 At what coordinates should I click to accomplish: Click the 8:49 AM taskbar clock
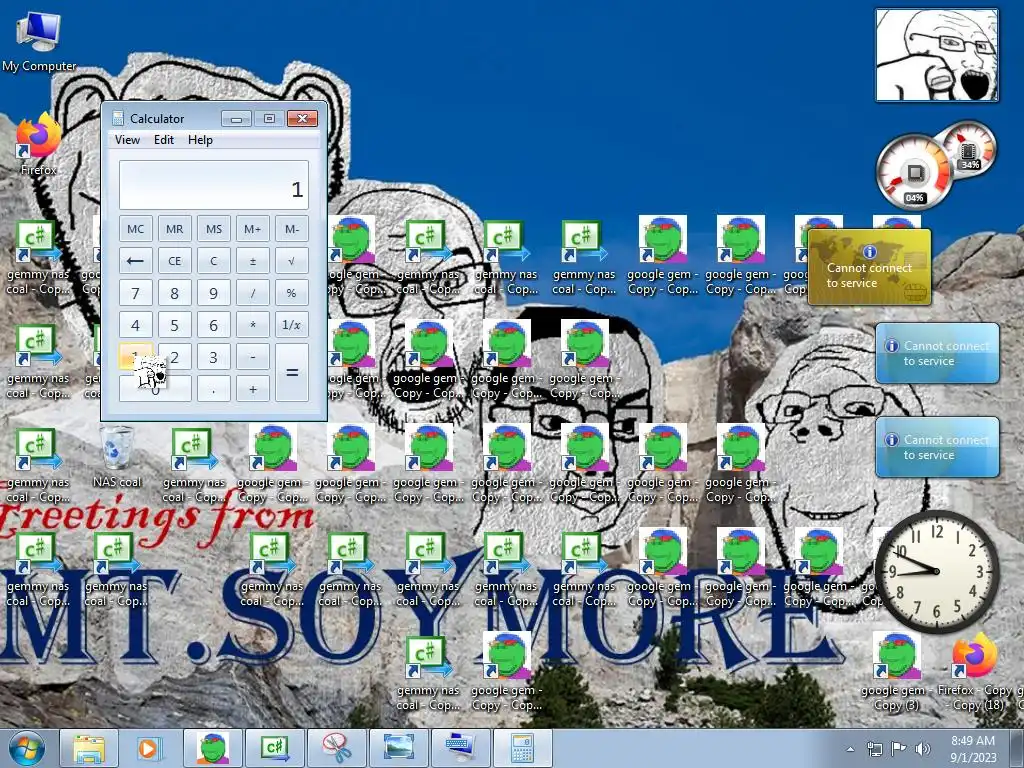(973, 749)
